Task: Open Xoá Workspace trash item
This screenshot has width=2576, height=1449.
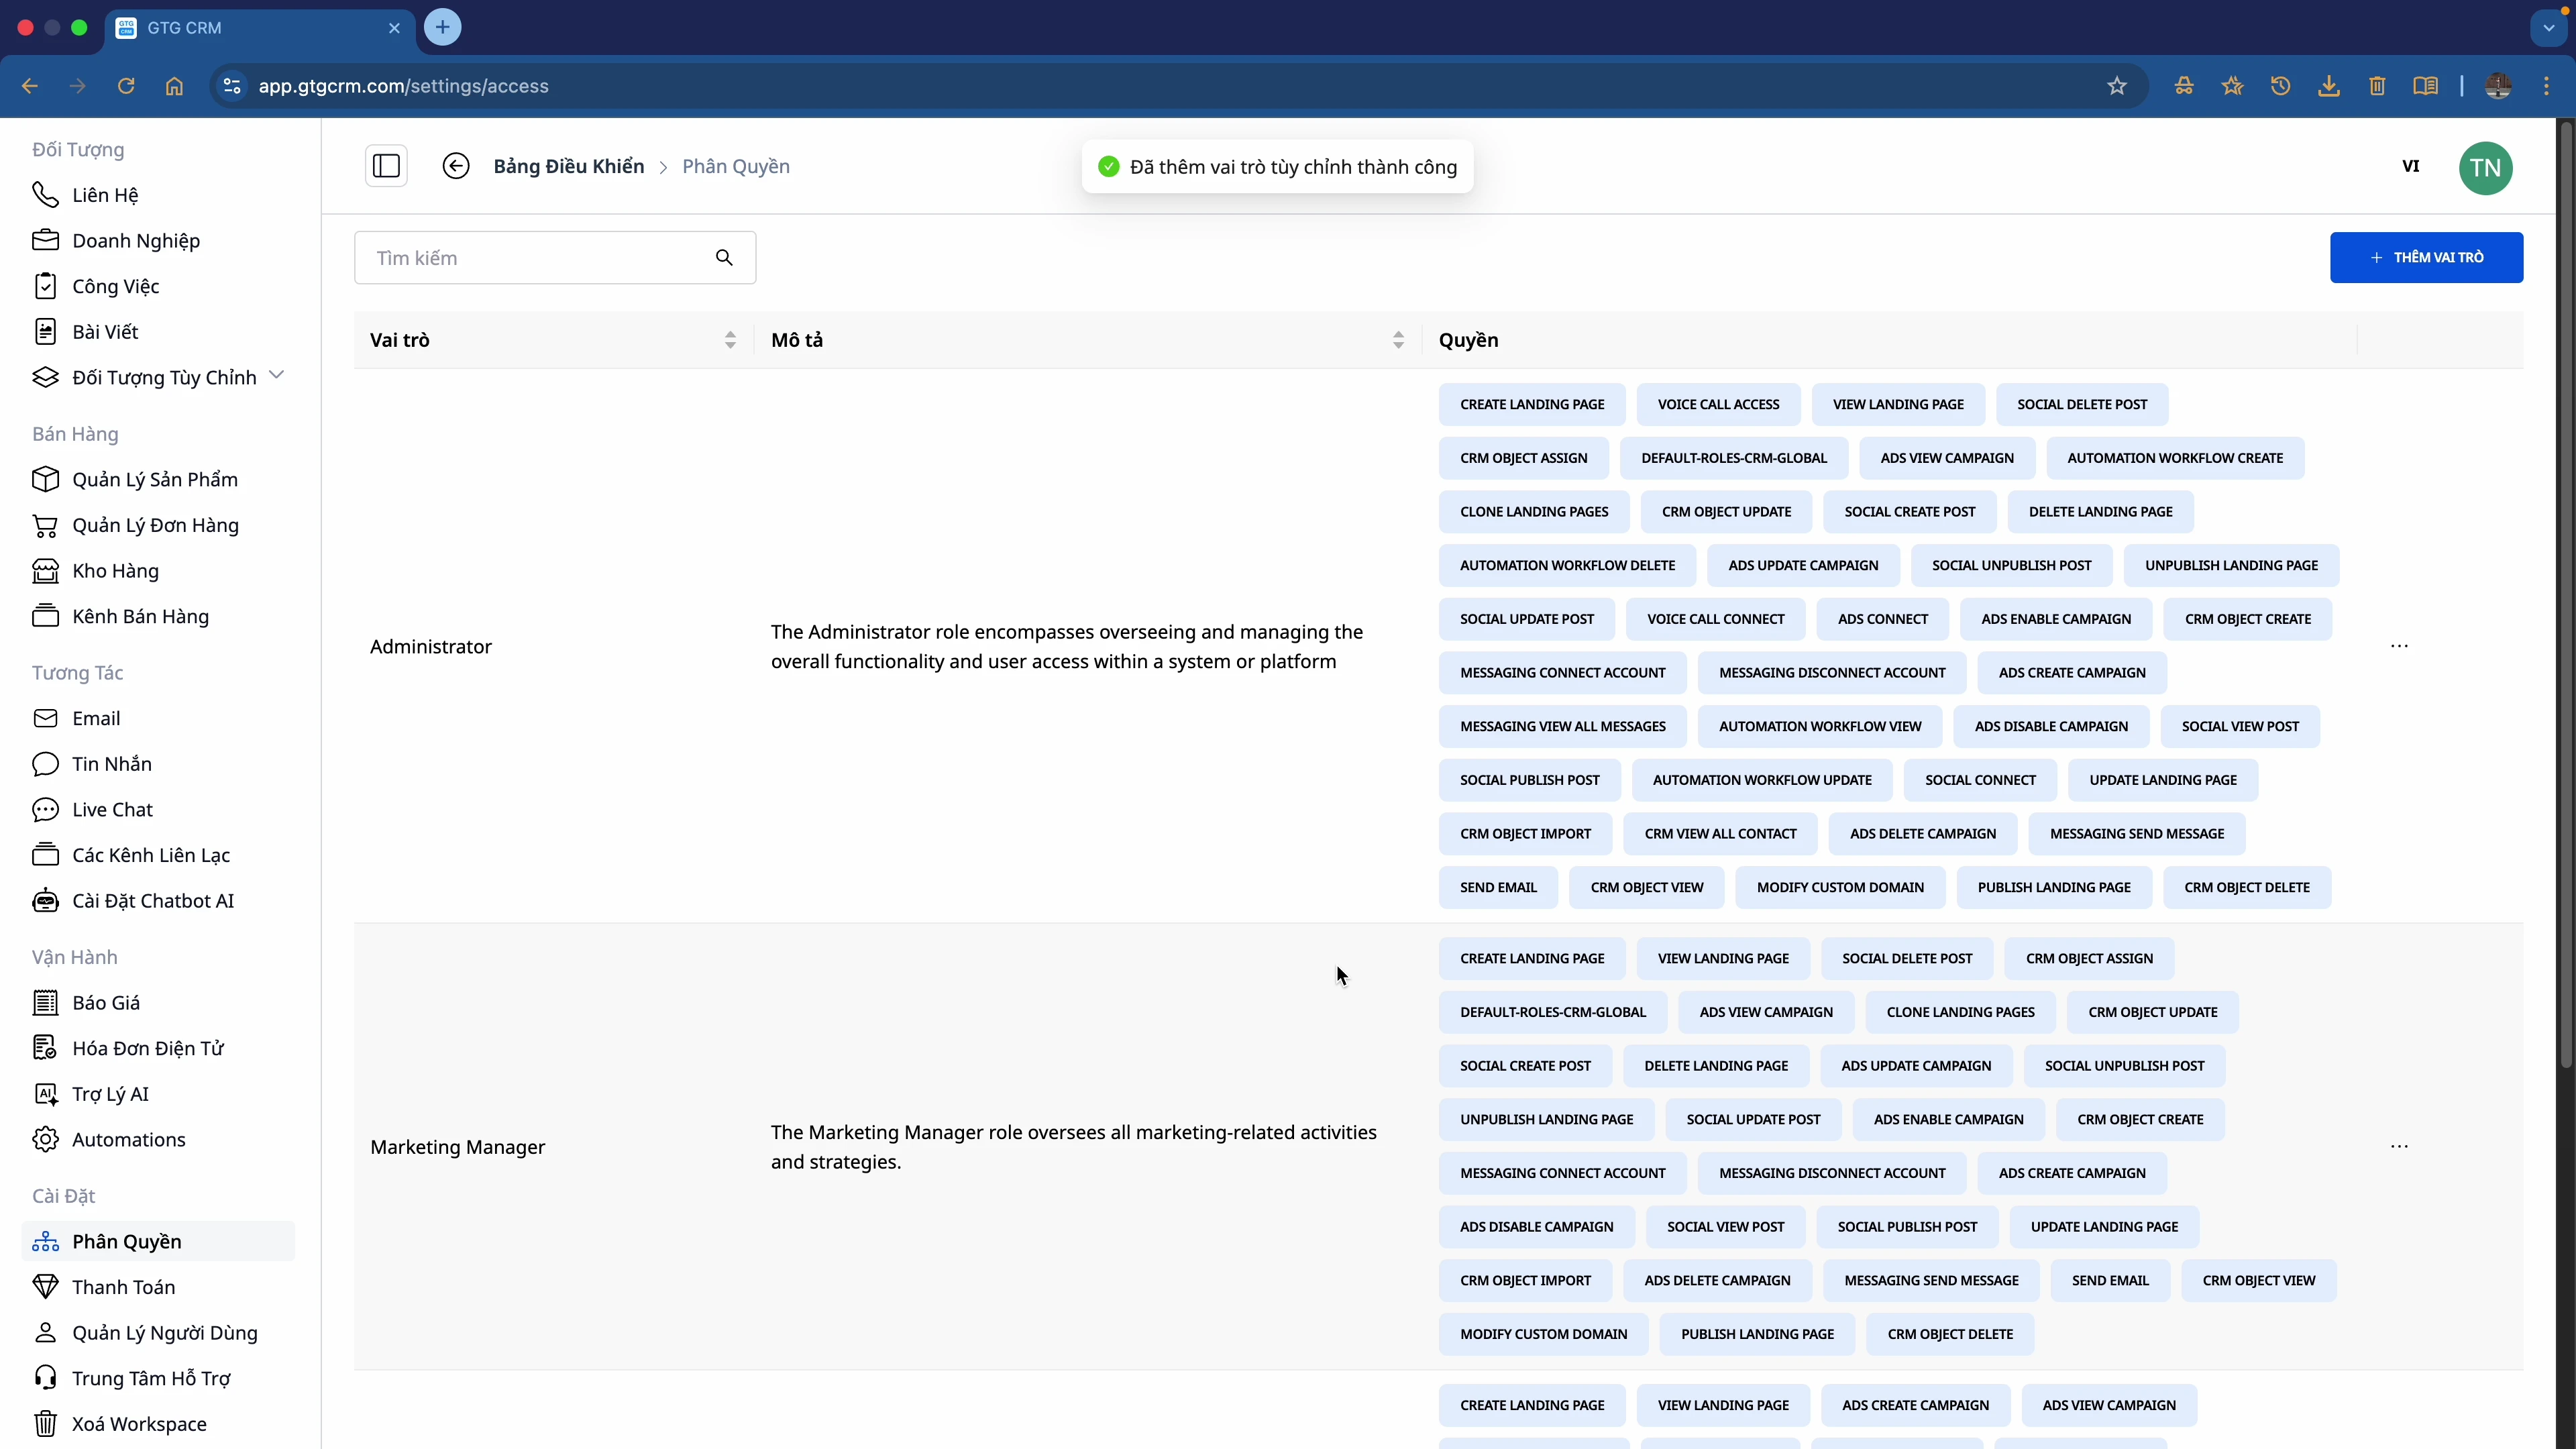Action: pos(138,1423)
